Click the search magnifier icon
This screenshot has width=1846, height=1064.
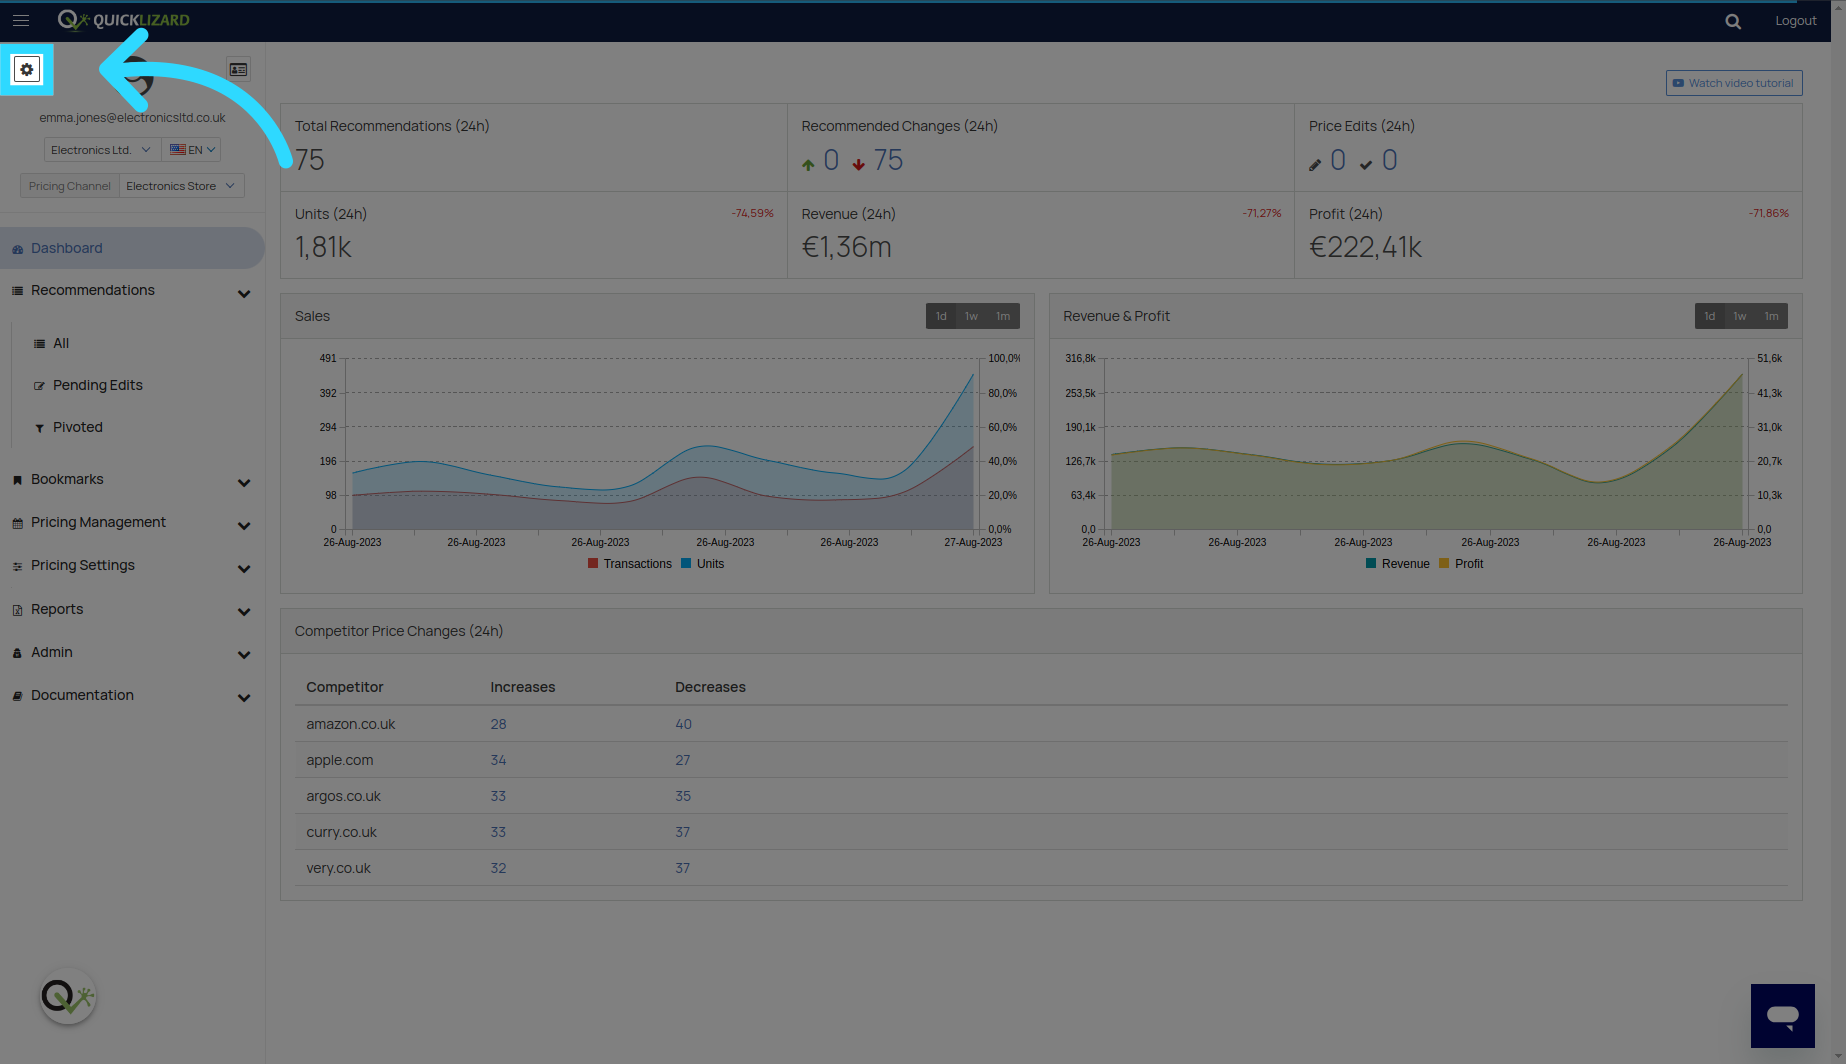(1733, 21)
